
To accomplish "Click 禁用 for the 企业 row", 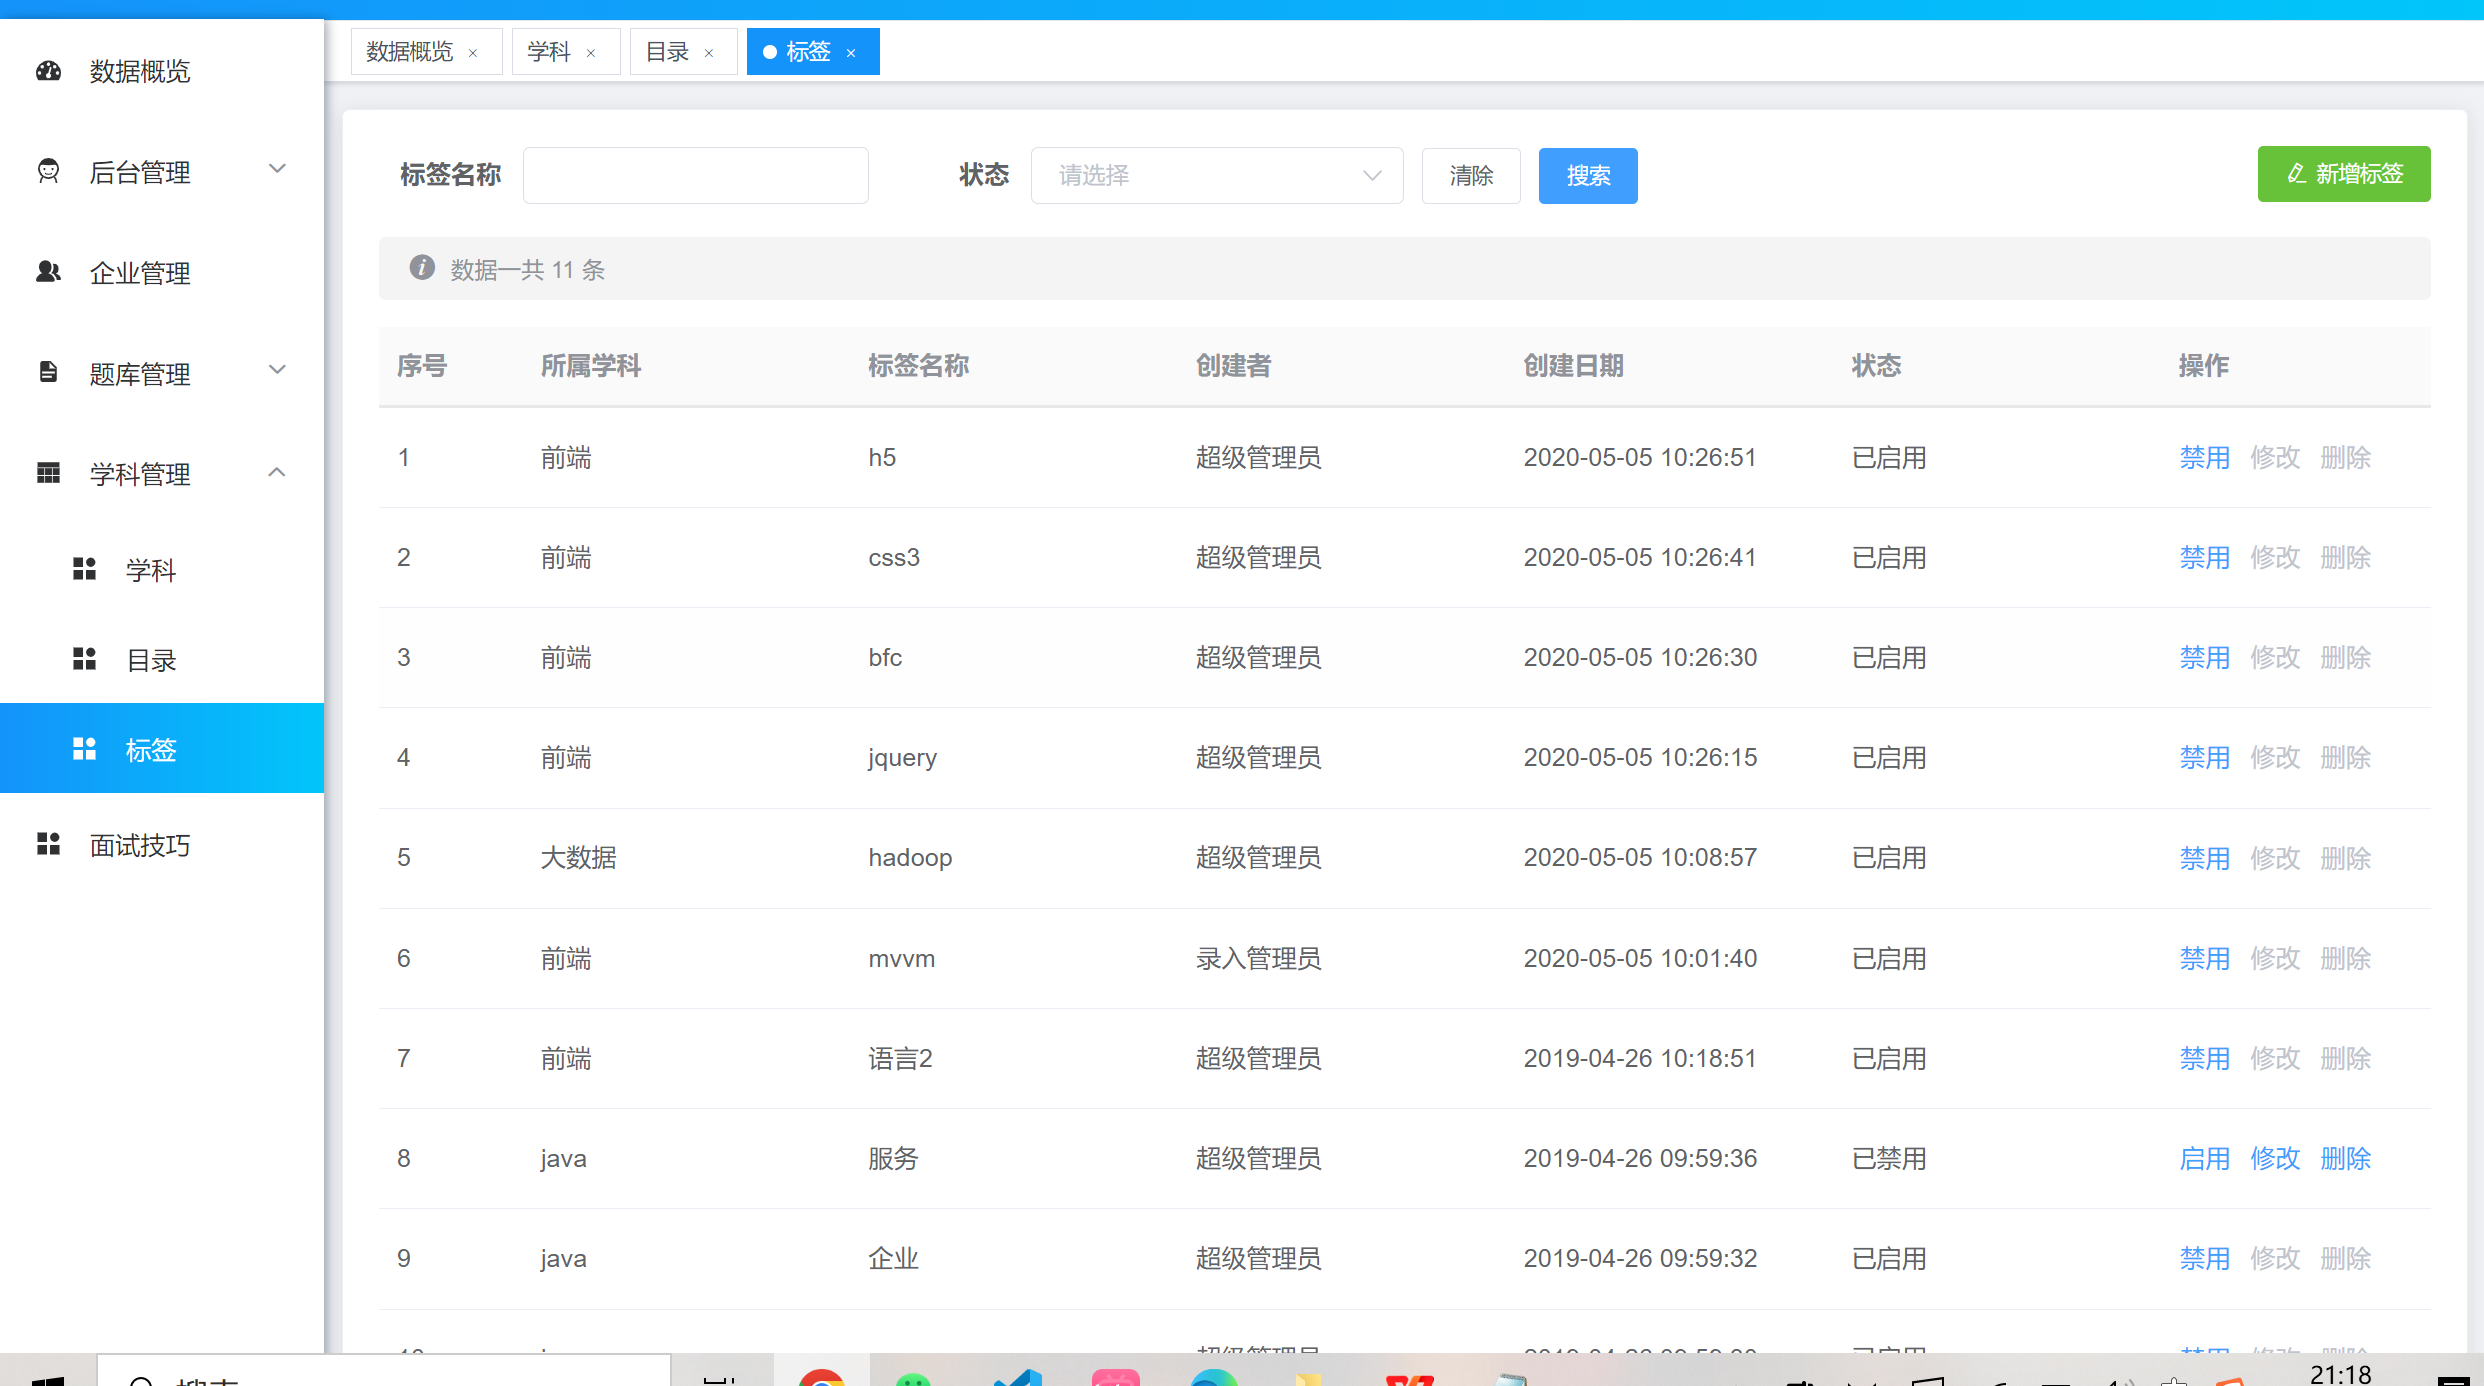I will 2205,1259.
